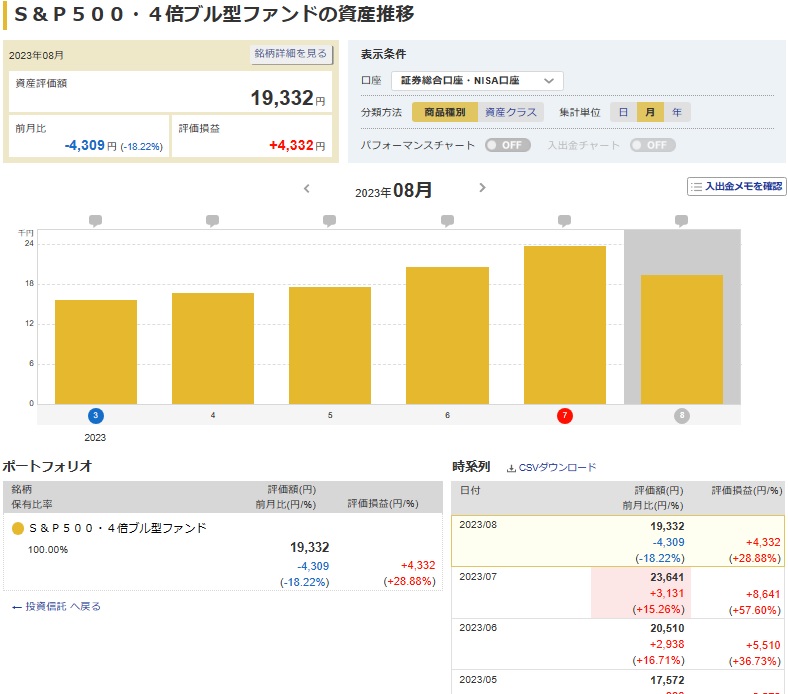Viewport: 788px width, 694px height.
Task: Click the March bar in the chart
Action: coord(95,352)
